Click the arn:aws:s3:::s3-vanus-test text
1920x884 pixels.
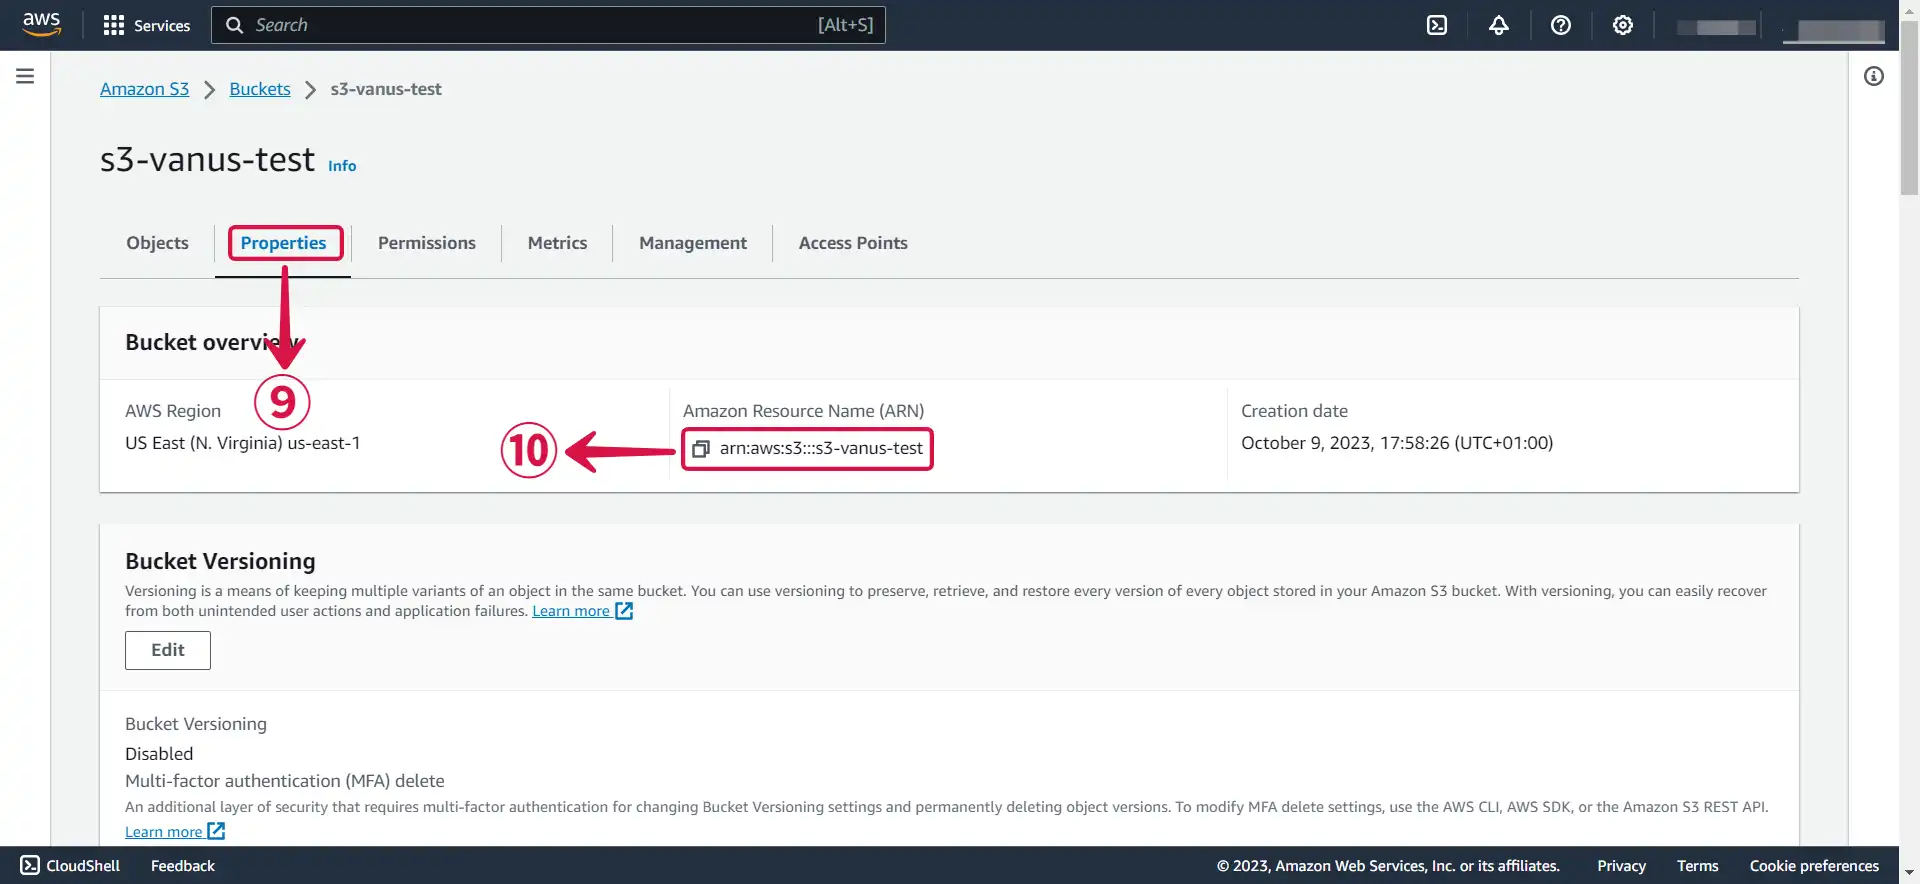(821, 448)
